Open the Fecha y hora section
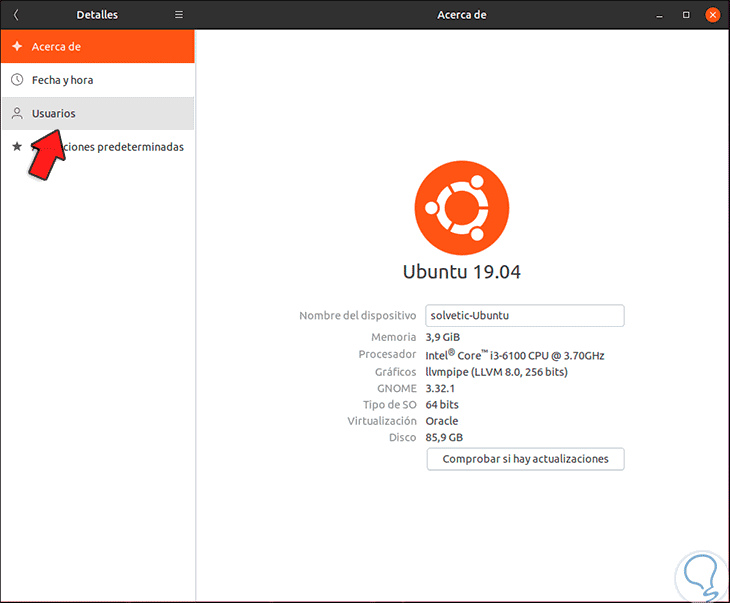The width and height of the screenshot is (730, 603). (98, 80)
